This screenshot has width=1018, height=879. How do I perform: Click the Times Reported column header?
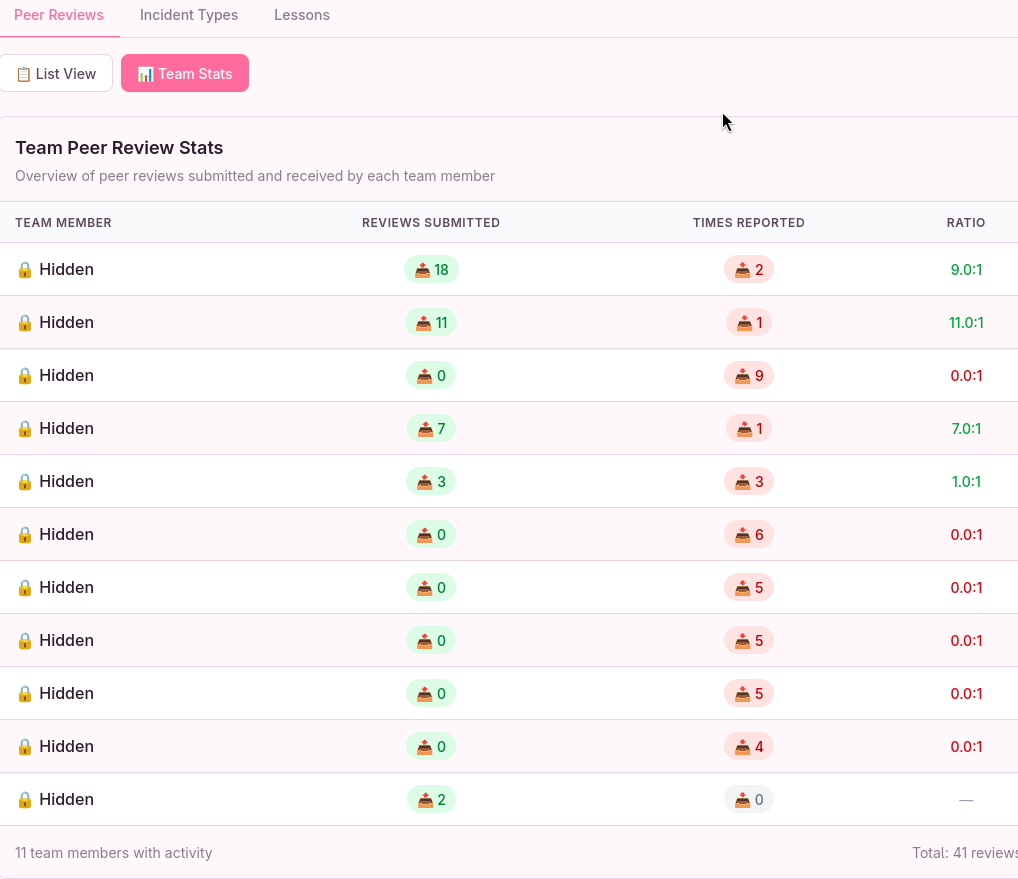click(749, 223)
